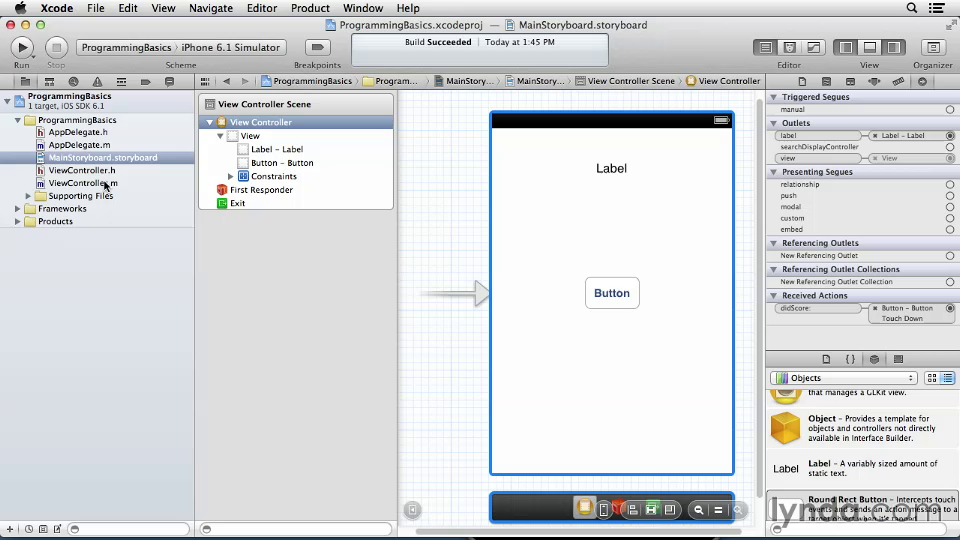The height and width of the screenshot is (540, 960).
Task: Expand the Frameworks folder
Action: (18, 209)
